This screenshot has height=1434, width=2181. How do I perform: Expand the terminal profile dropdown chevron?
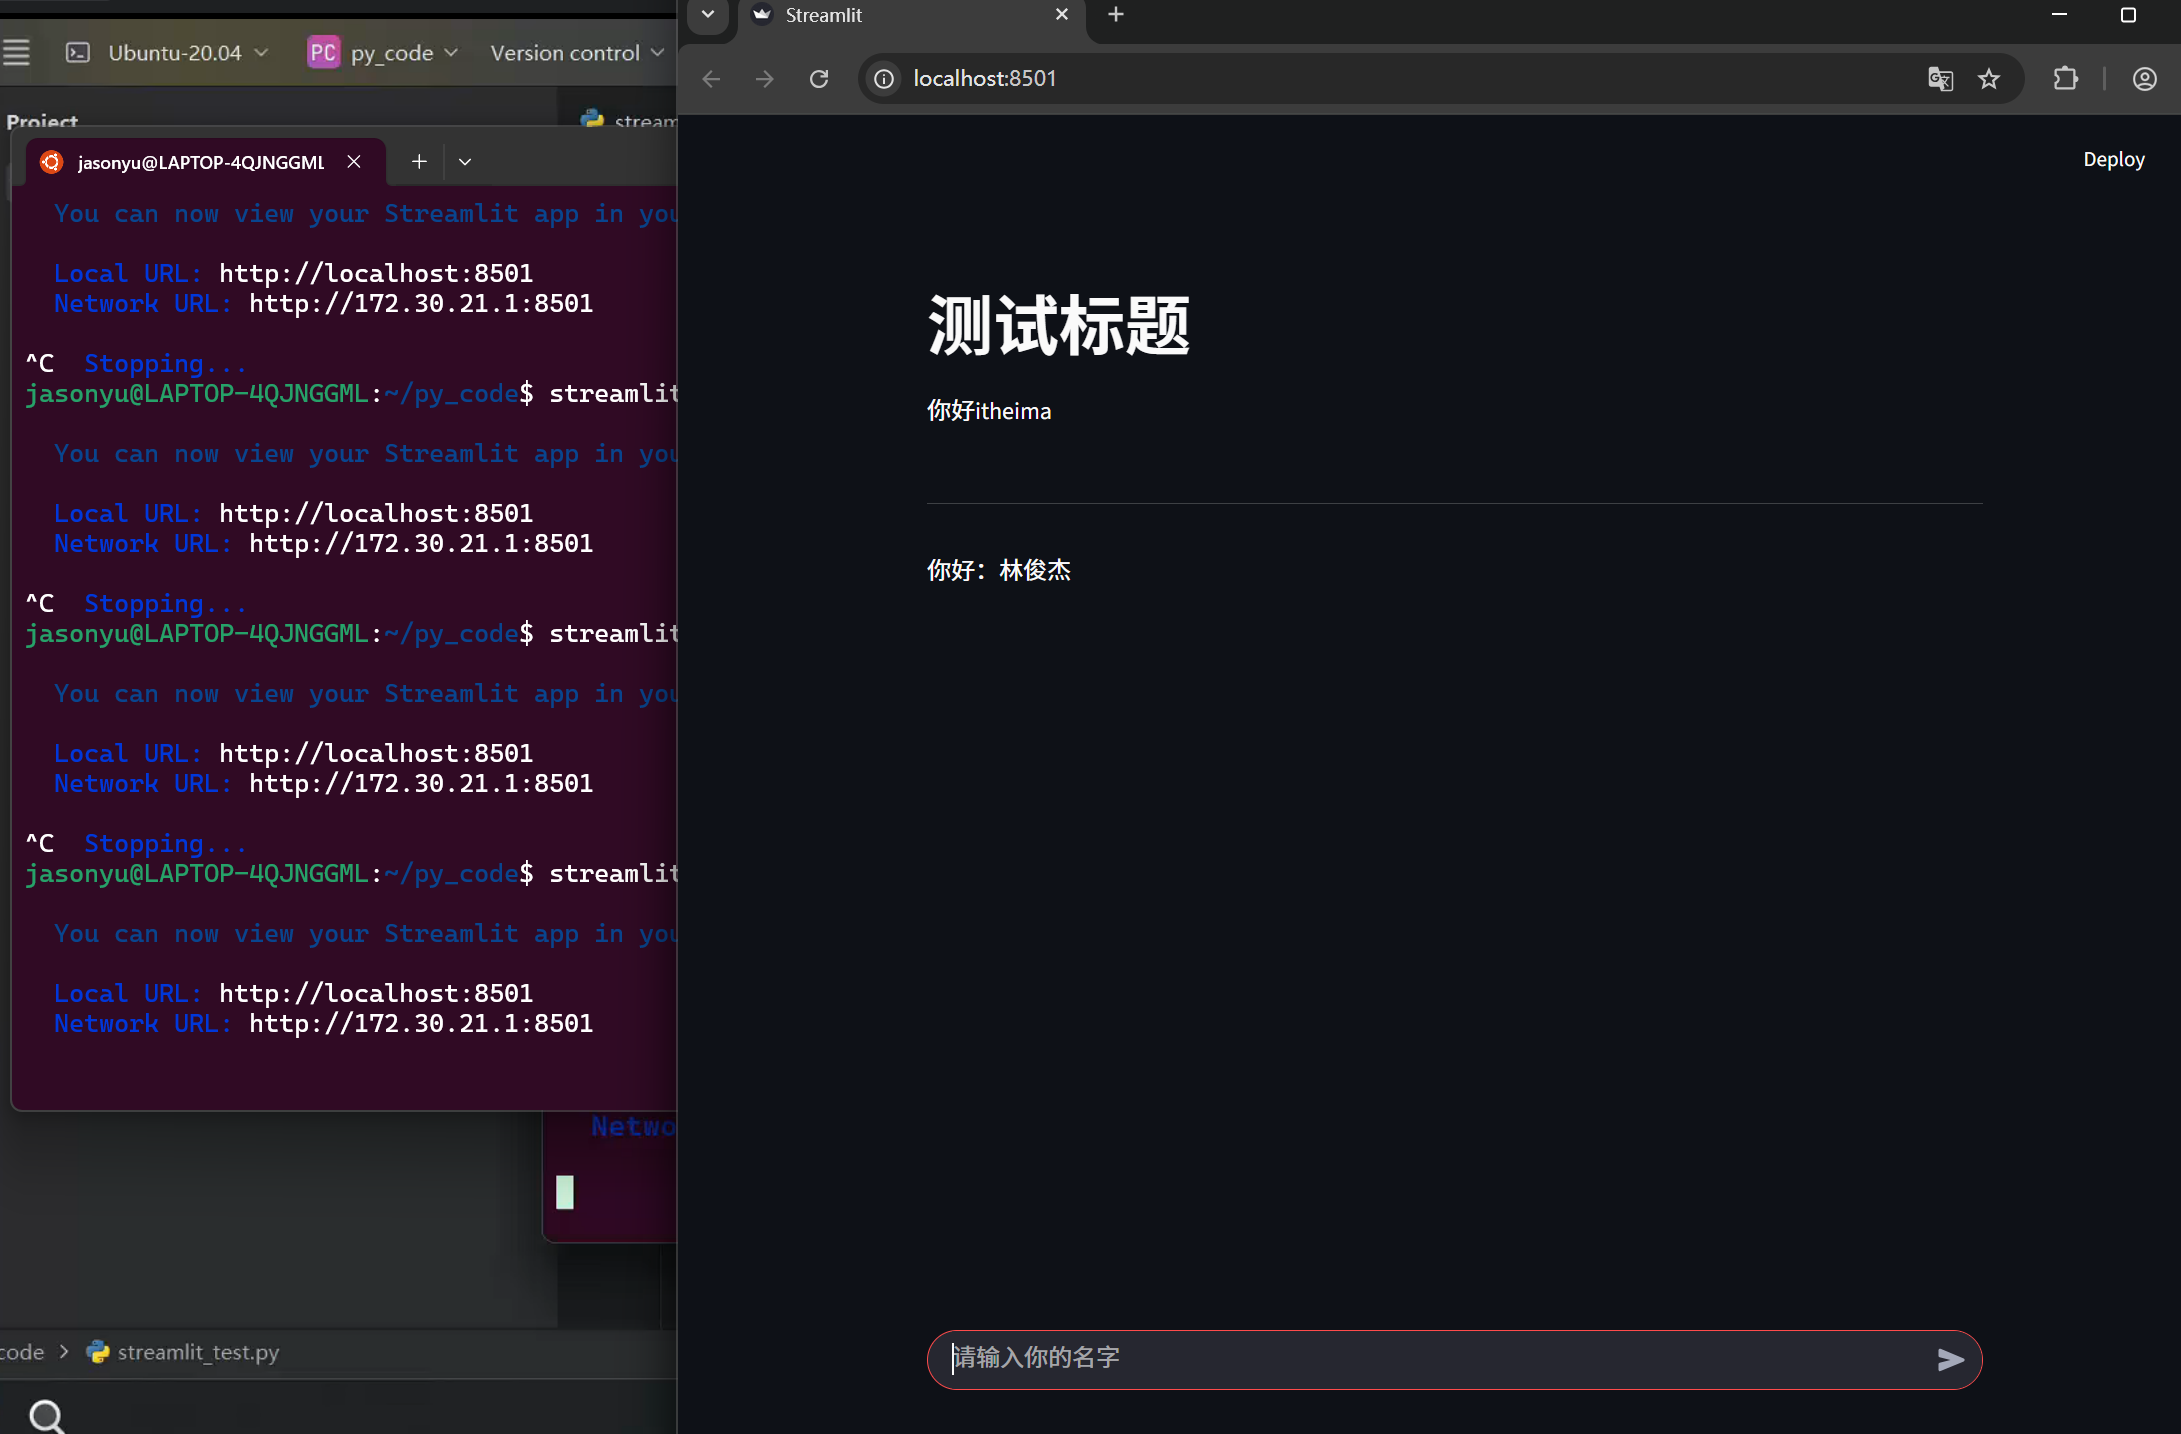click(465, 162)
